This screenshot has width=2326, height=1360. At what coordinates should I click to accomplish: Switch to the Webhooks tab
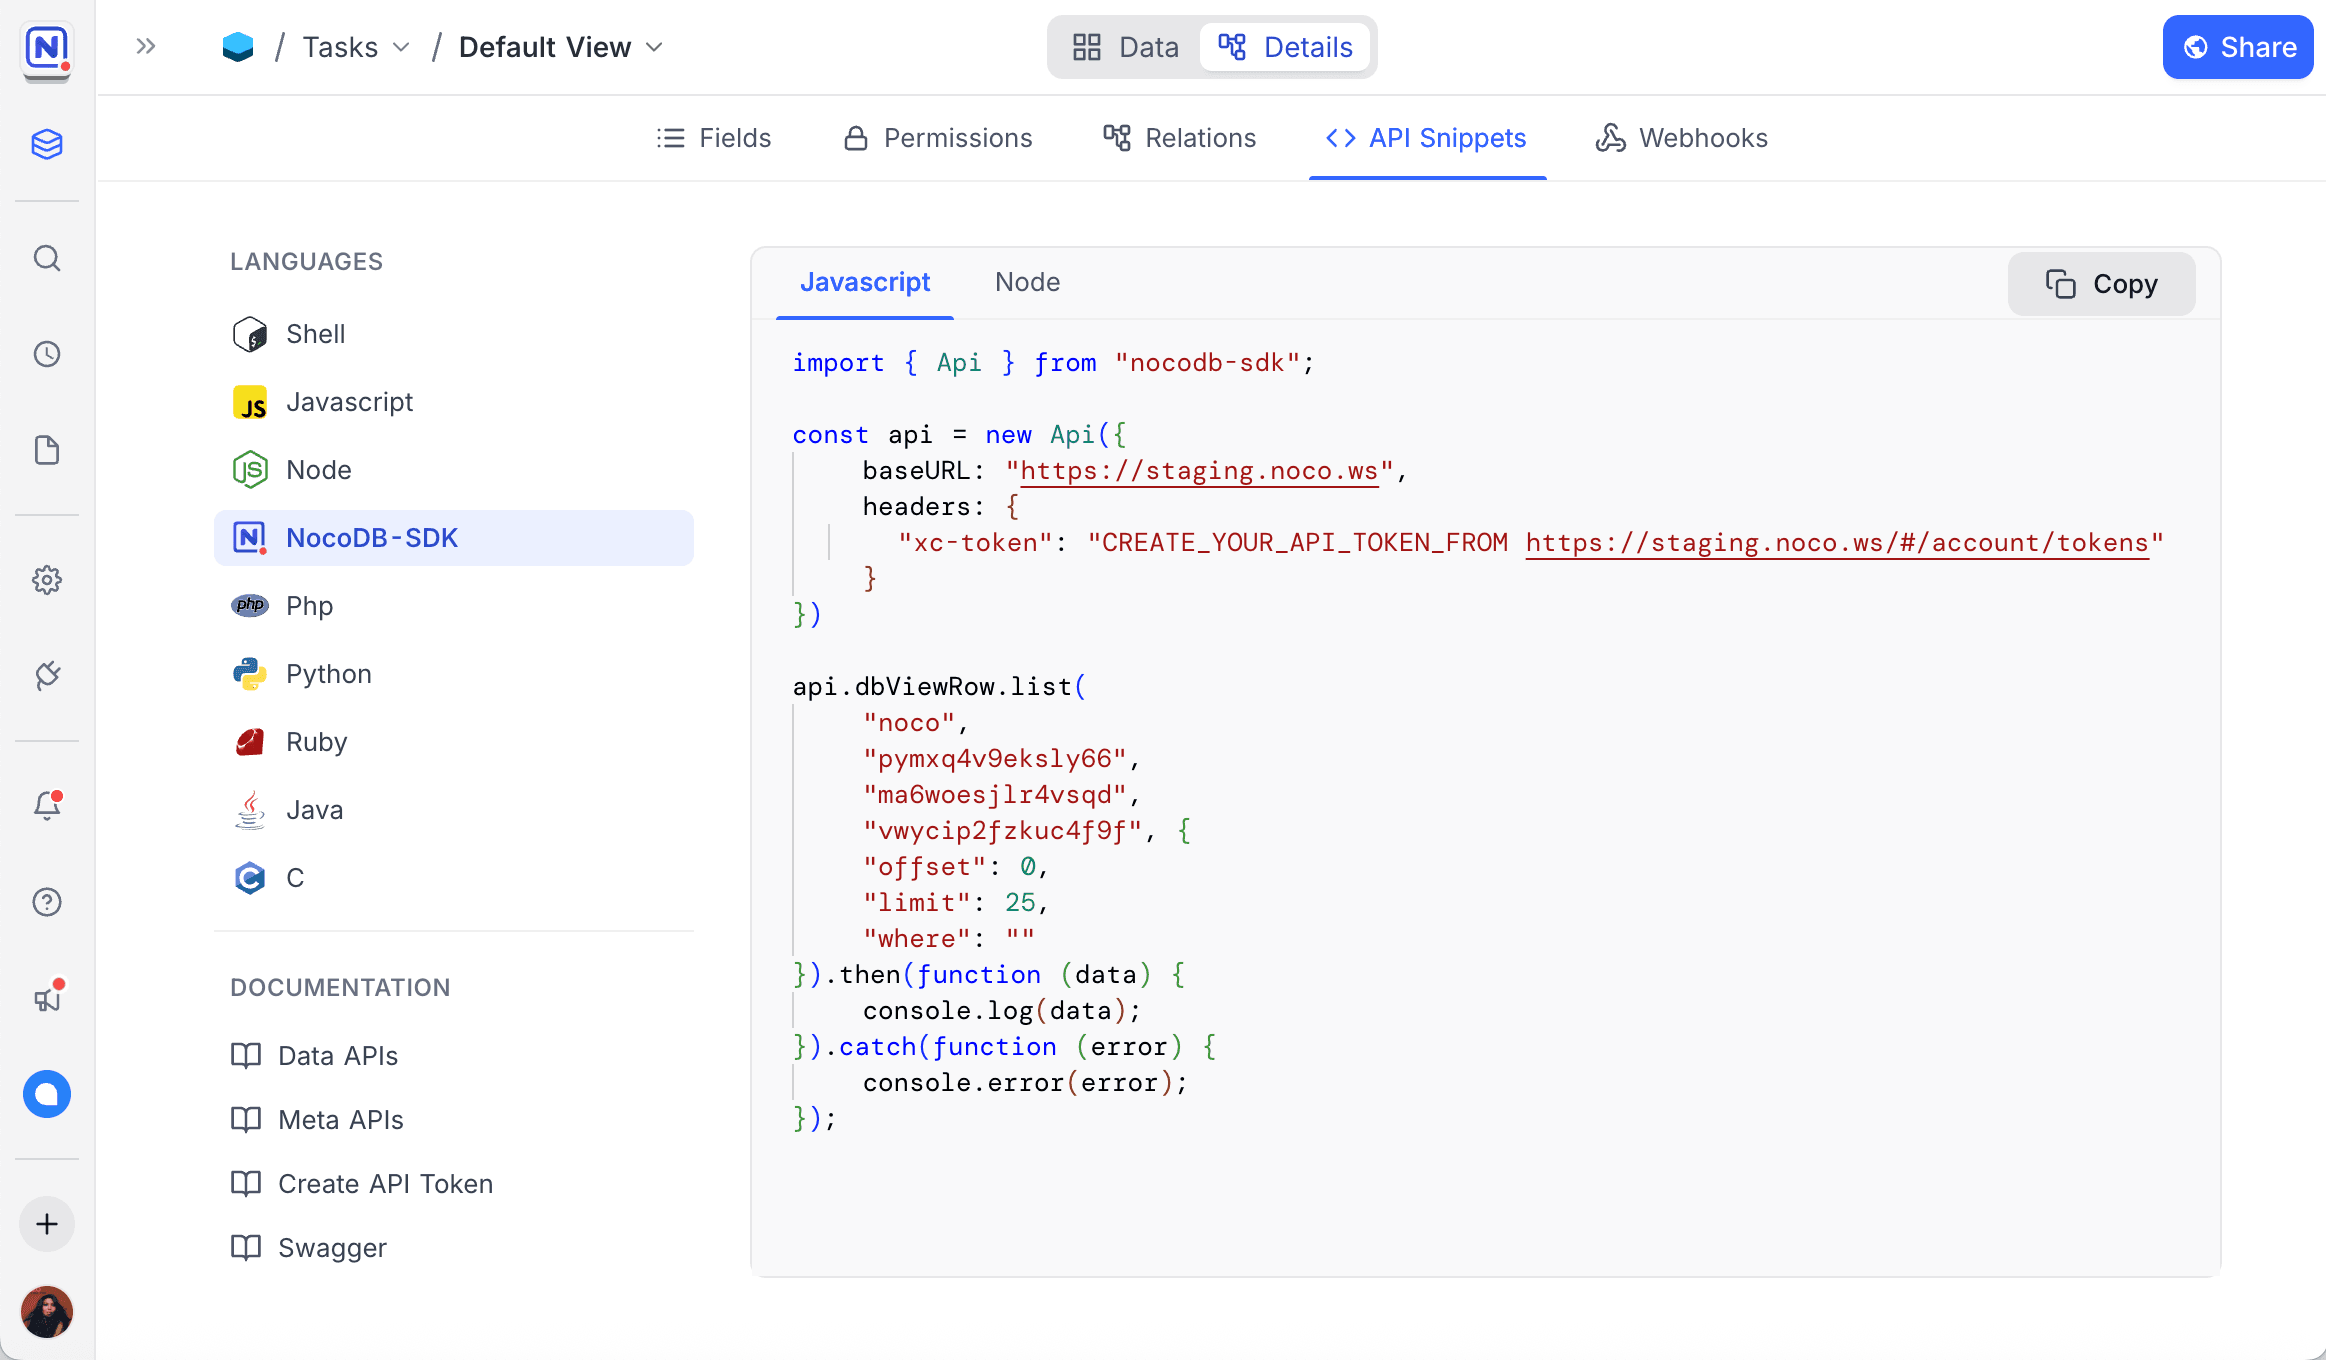(x=1682, y=138)
